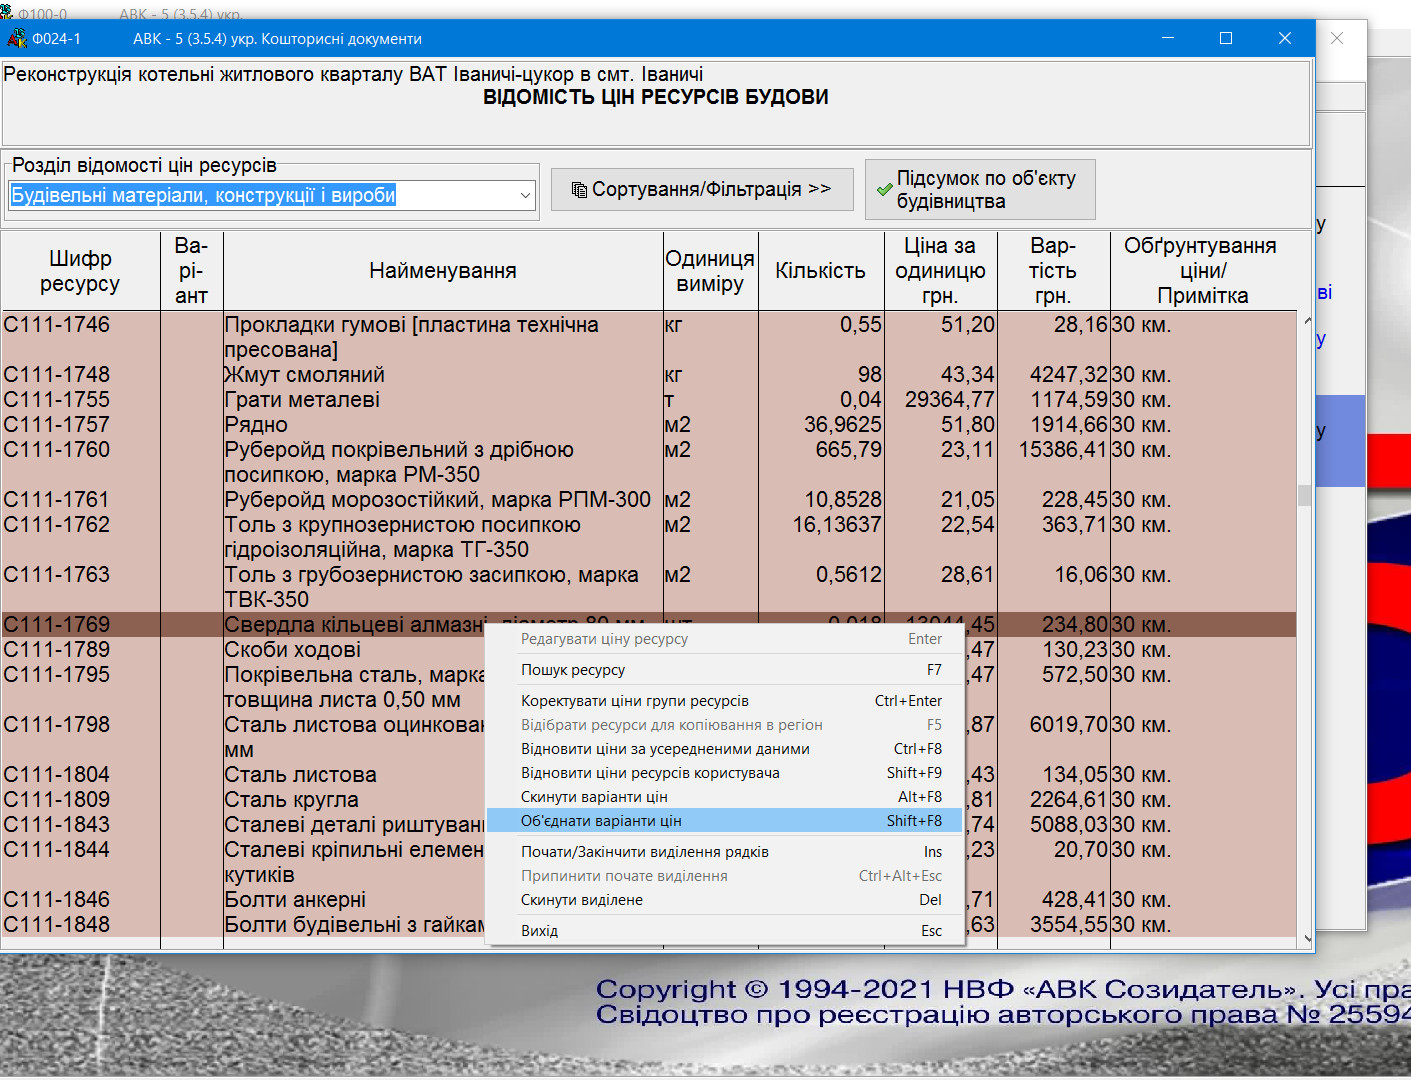Select Коректувати ціни групи ресурсів
1411x1080 pixels.
point(725,701)
